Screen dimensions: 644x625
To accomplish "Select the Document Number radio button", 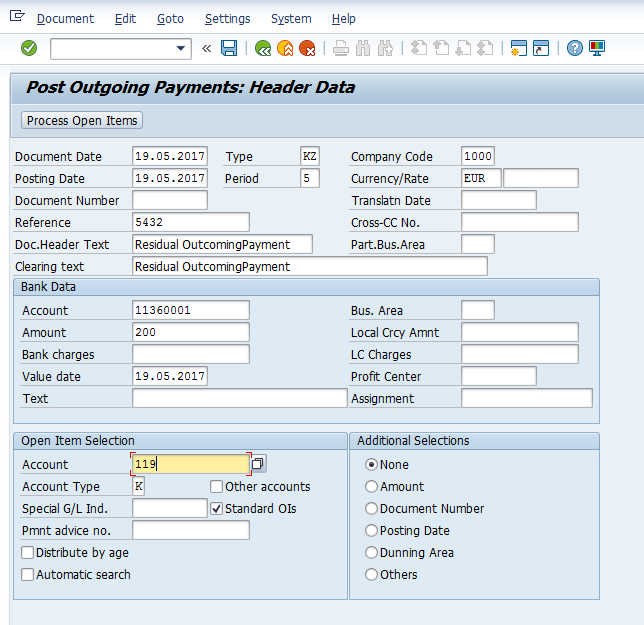I will coord(372,509).
